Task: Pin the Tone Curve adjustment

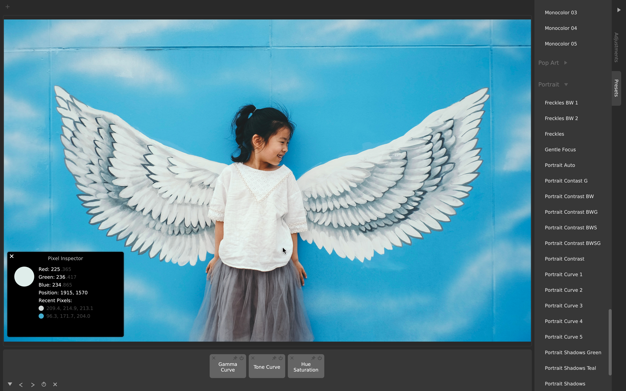Action: [x=274, y=358]
